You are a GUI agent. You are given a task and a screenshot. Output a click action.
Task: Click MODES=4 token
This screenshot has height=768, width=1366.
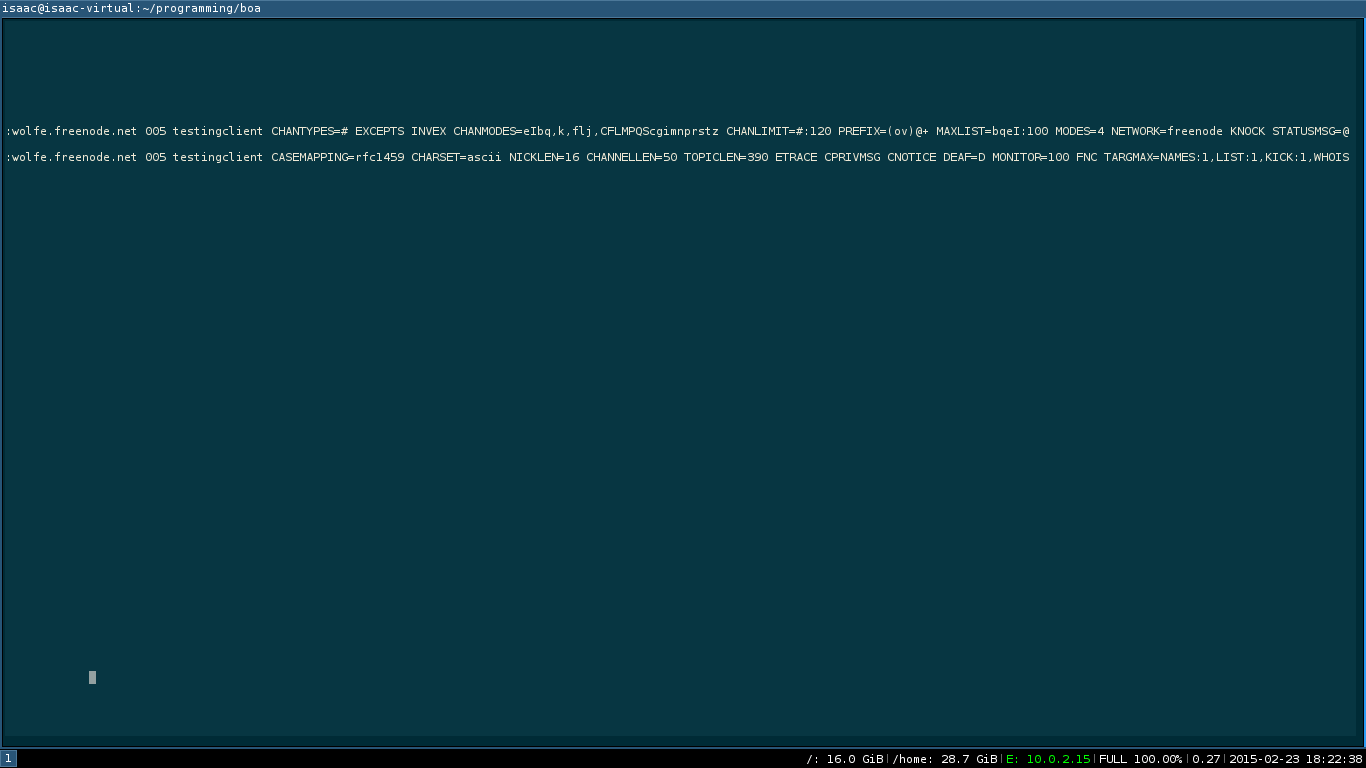pyautogui.click(x=1079, y=131)
